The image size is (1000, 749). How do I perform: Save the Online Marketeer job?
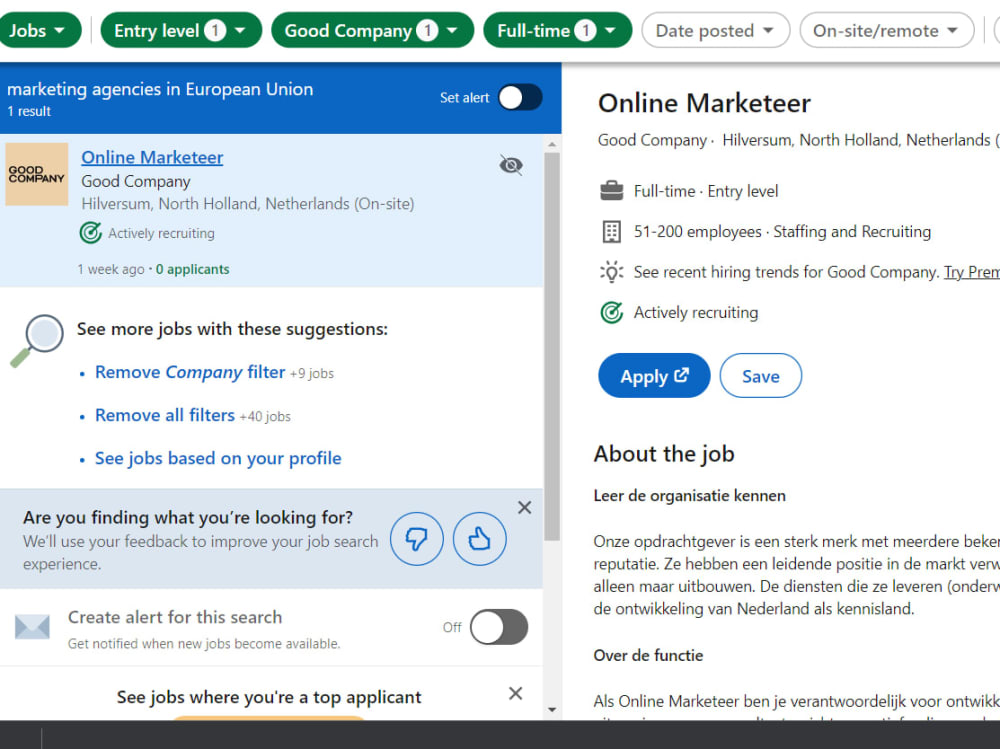tap(761, 376)
